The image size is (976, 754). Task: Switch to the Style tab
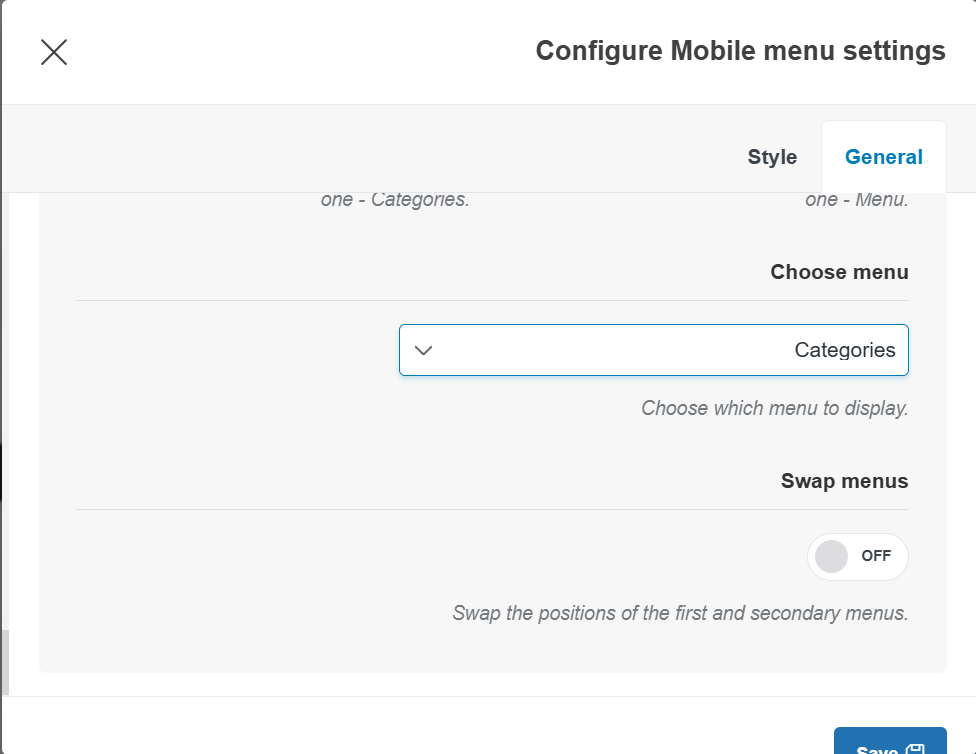[x=772, y=157]
